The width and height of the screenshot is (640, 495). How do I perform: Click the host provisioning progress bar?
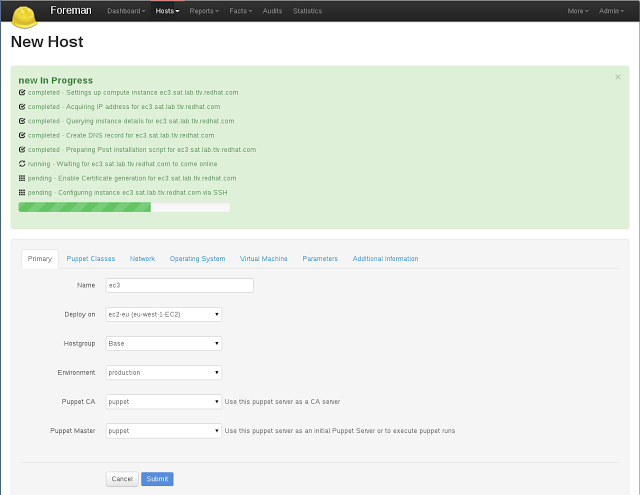pyautogui.click(x=124, y=207)
